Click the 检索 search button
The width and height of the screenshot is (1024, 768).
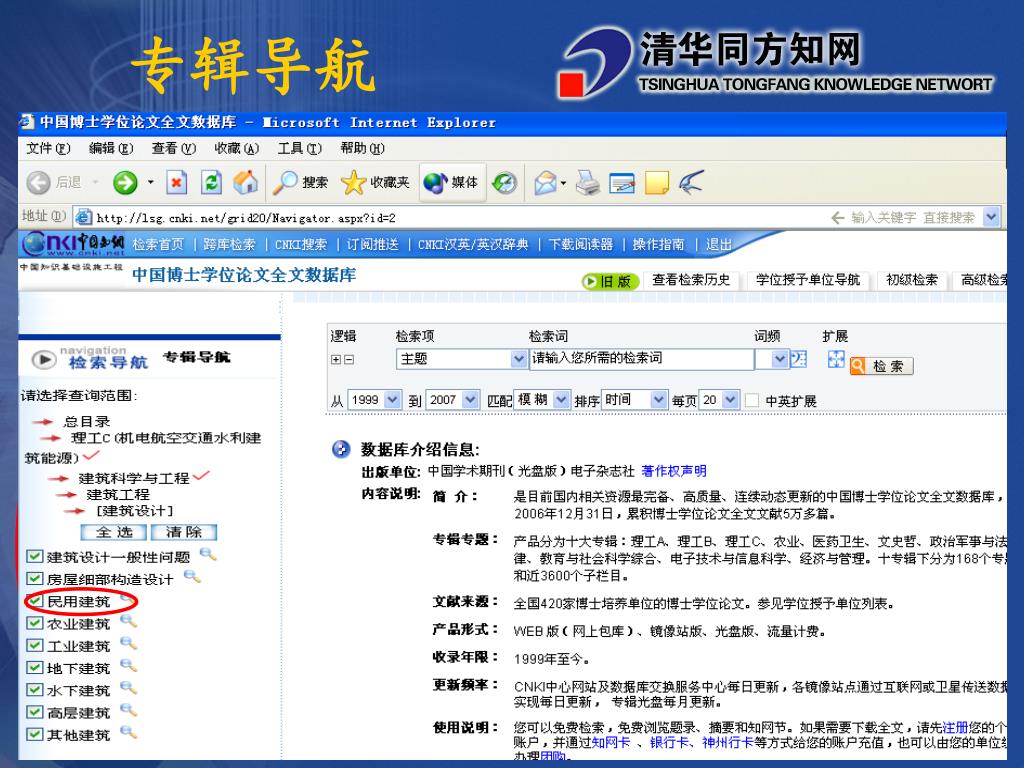click(x=881, y=366)
